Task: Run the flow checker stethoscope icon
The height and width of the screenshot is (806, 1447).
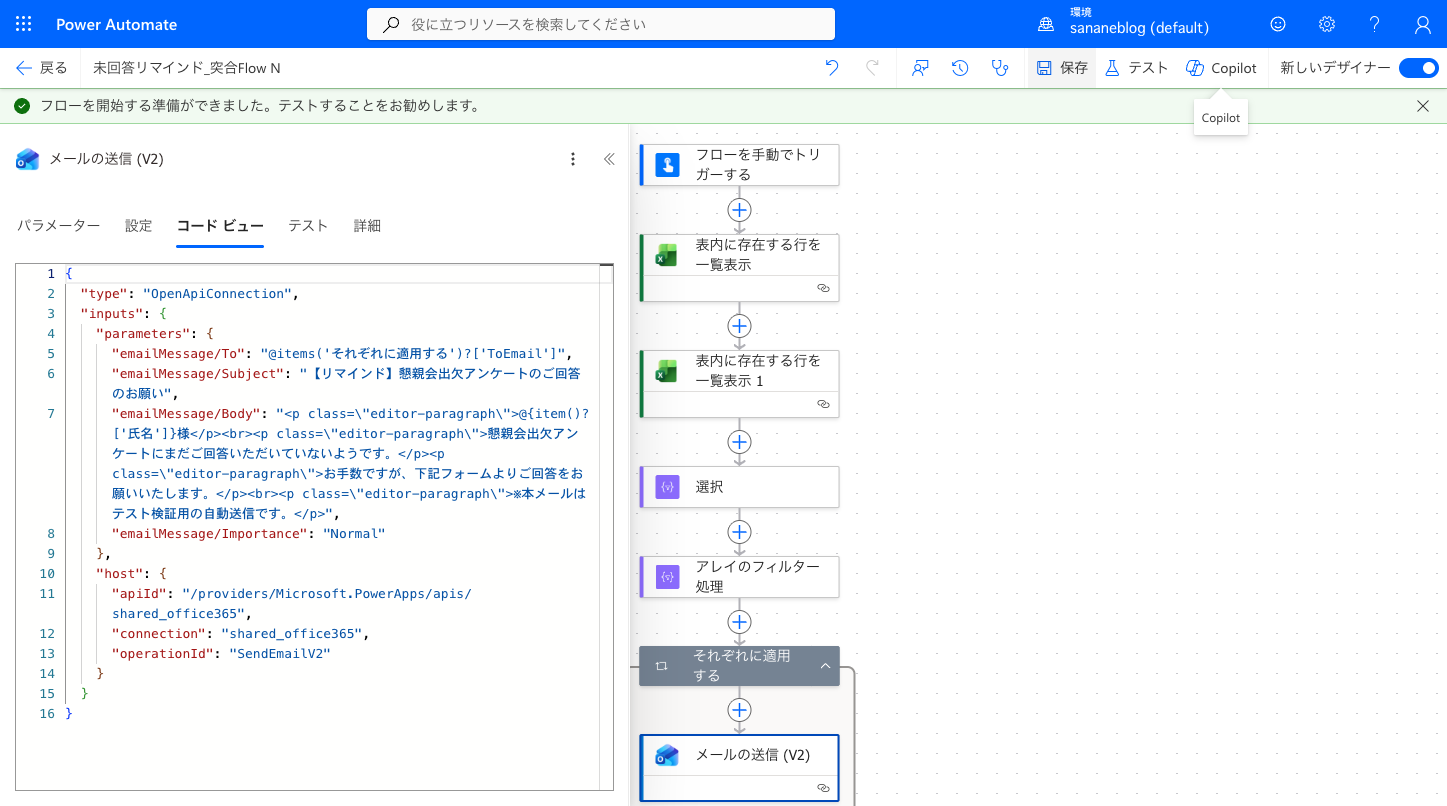Action: (999, 68)
